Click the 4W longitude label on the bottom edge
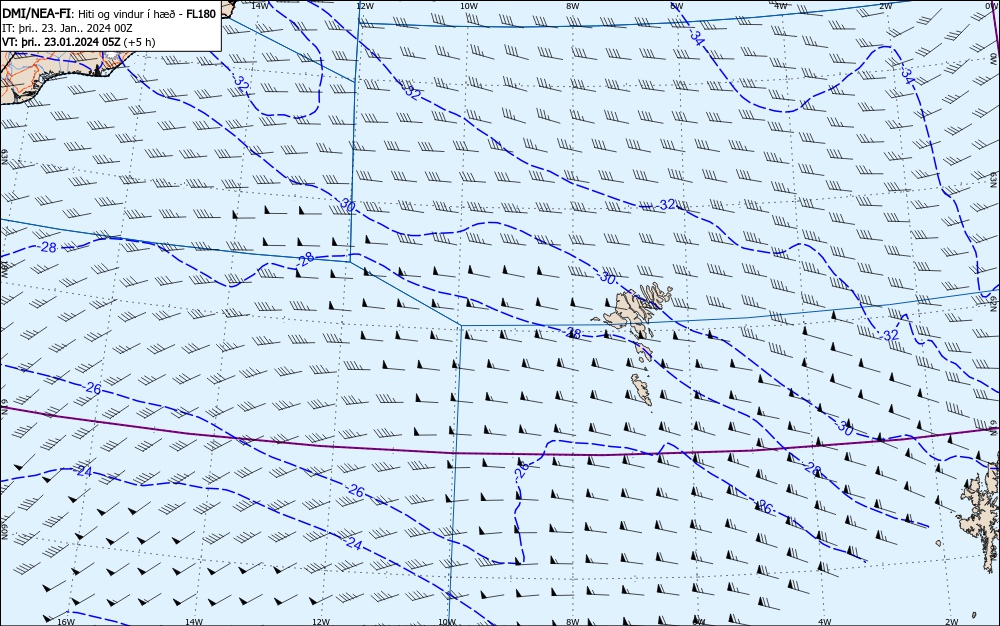Screen dimensions: 1000x626 tap(825, 622)
